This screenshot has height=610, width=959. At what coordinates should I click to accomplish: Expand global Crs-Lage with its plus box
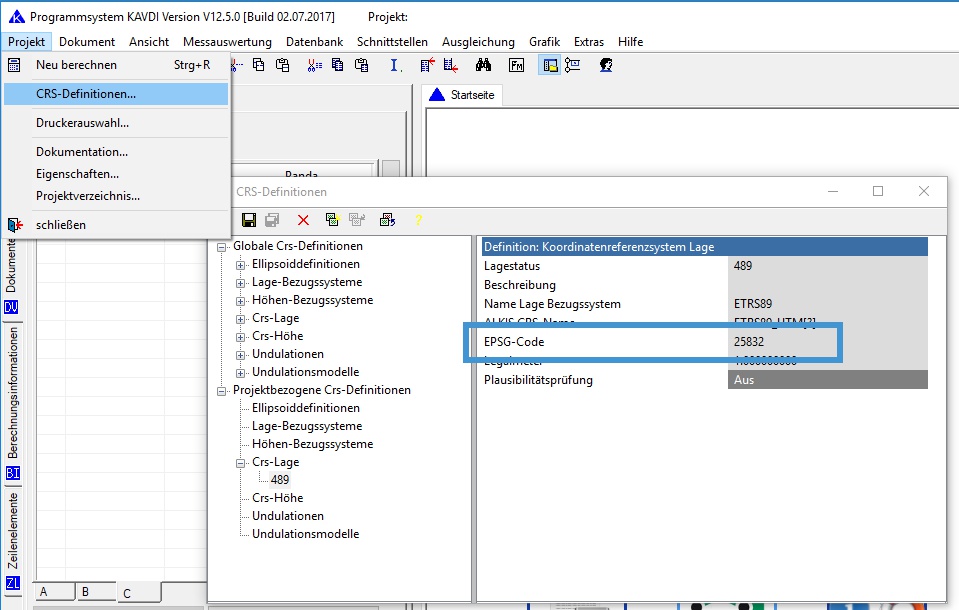pos(240,319)
